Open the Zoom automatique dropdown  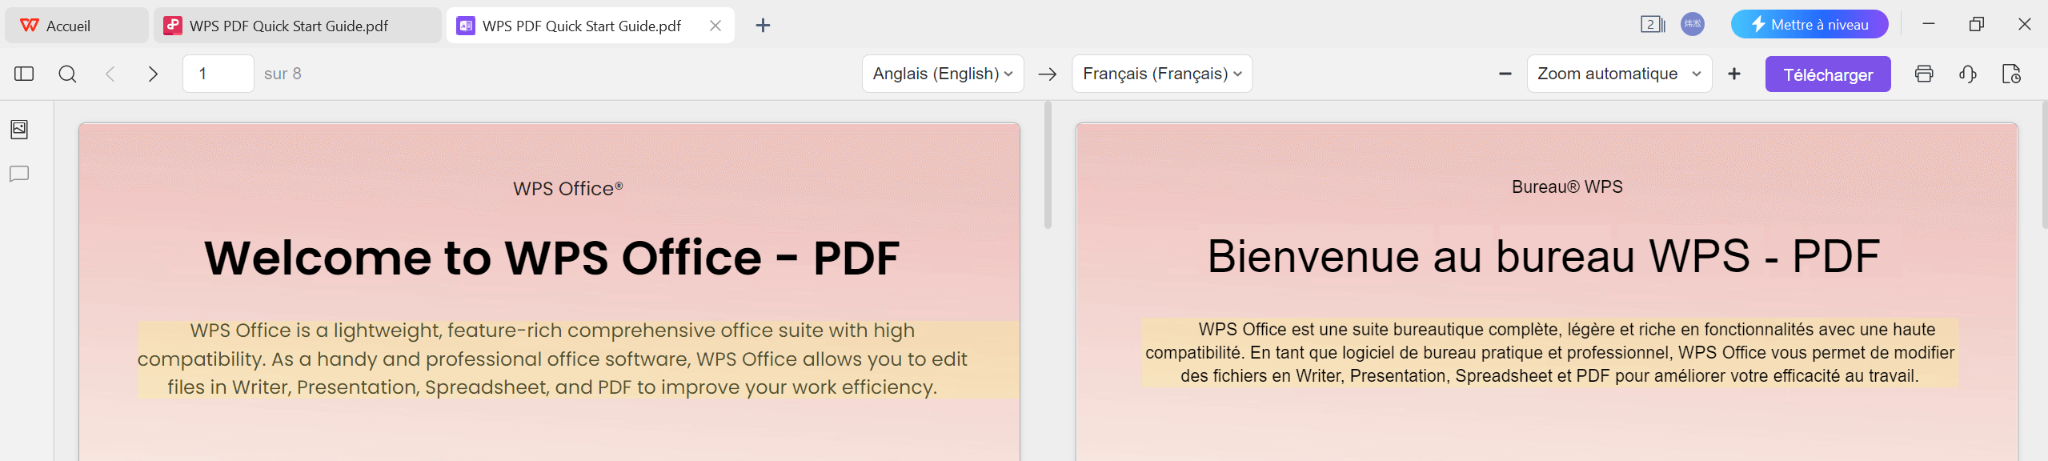tap(1618, 74)
